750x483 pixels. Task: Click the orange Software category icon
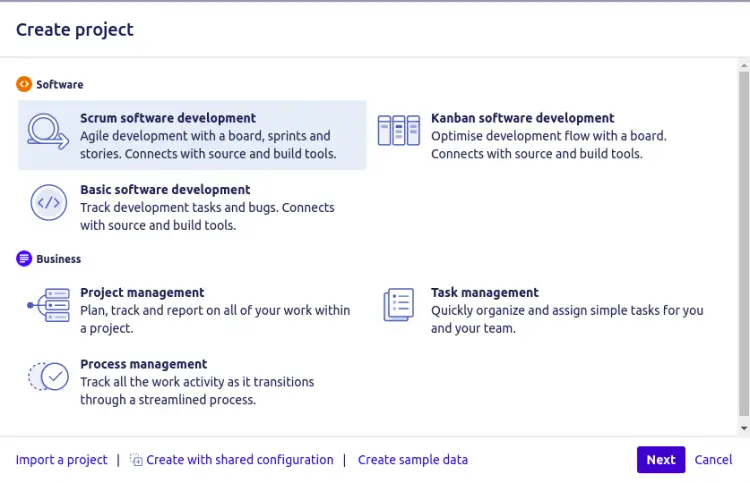coord(24,85)
